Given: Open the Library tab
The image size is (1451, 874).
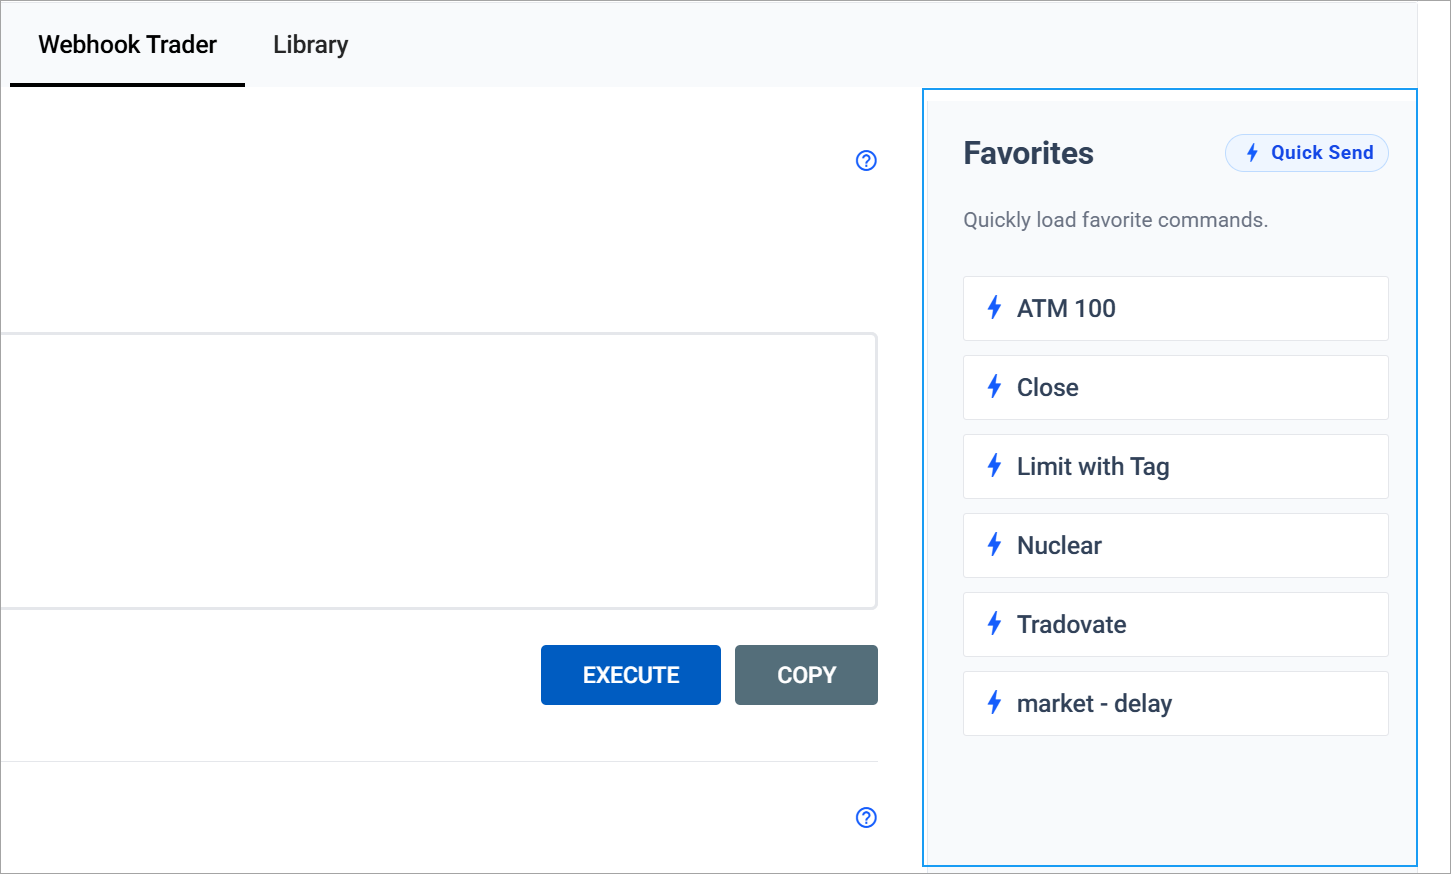Looking at the screenshot, I should point(311,45).
